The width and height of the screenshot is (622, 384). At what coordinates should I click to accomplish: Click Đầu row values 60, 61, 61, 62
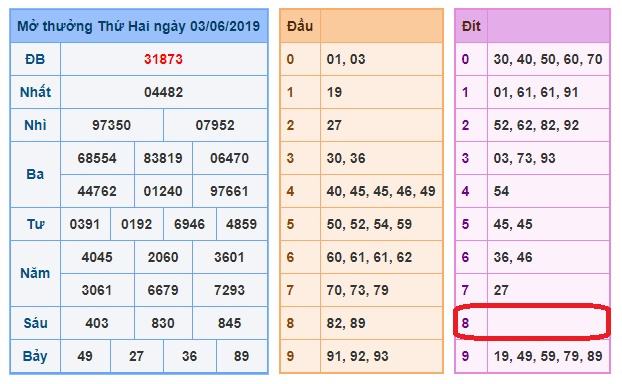tap(369, 257)
